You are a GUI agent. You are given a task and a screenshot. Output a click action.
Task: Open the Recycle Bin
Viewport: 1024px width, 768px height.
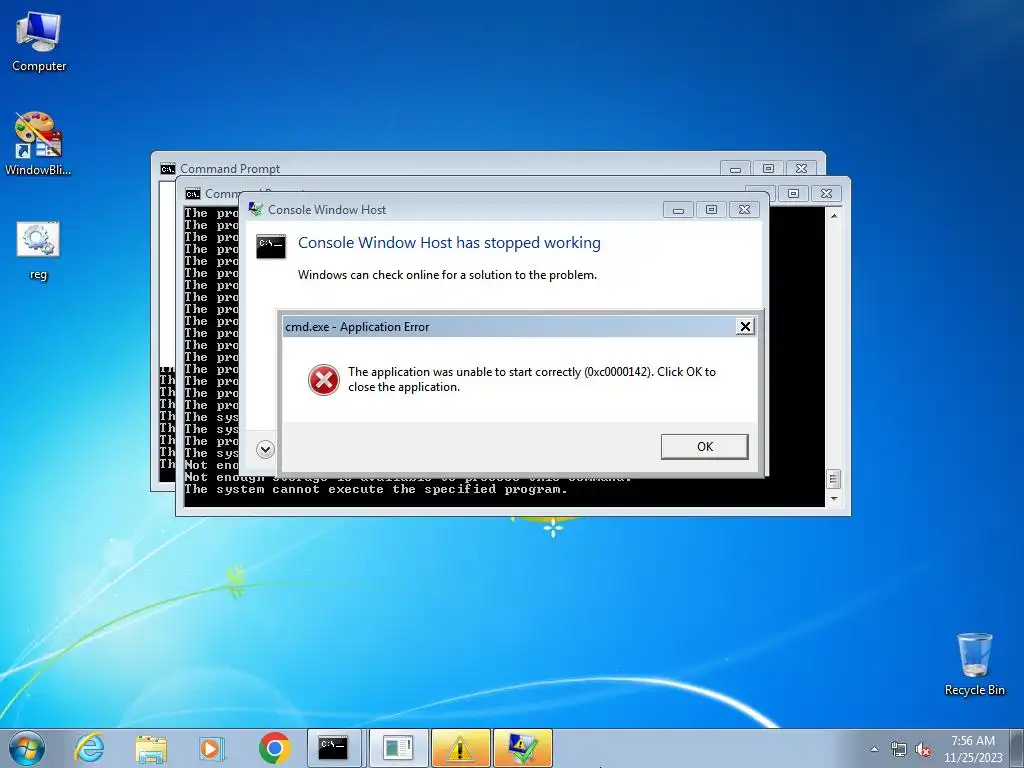tap(974, 664)
